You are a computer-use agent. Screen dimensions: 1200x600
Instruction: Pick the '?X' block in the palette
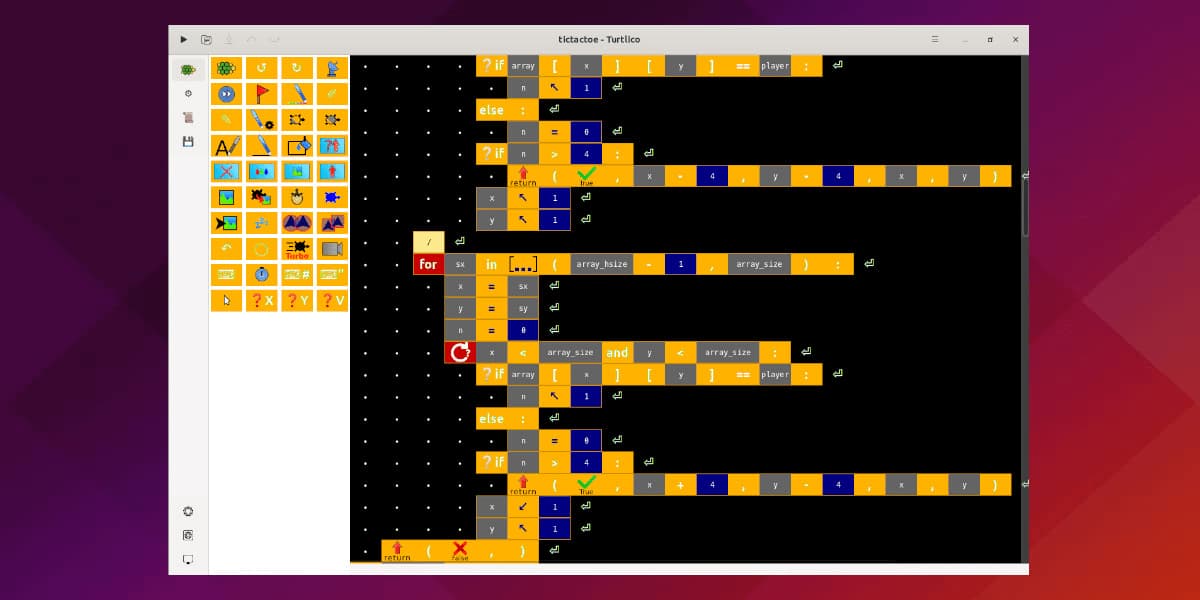pyautogui.click(x=262, y=300)
